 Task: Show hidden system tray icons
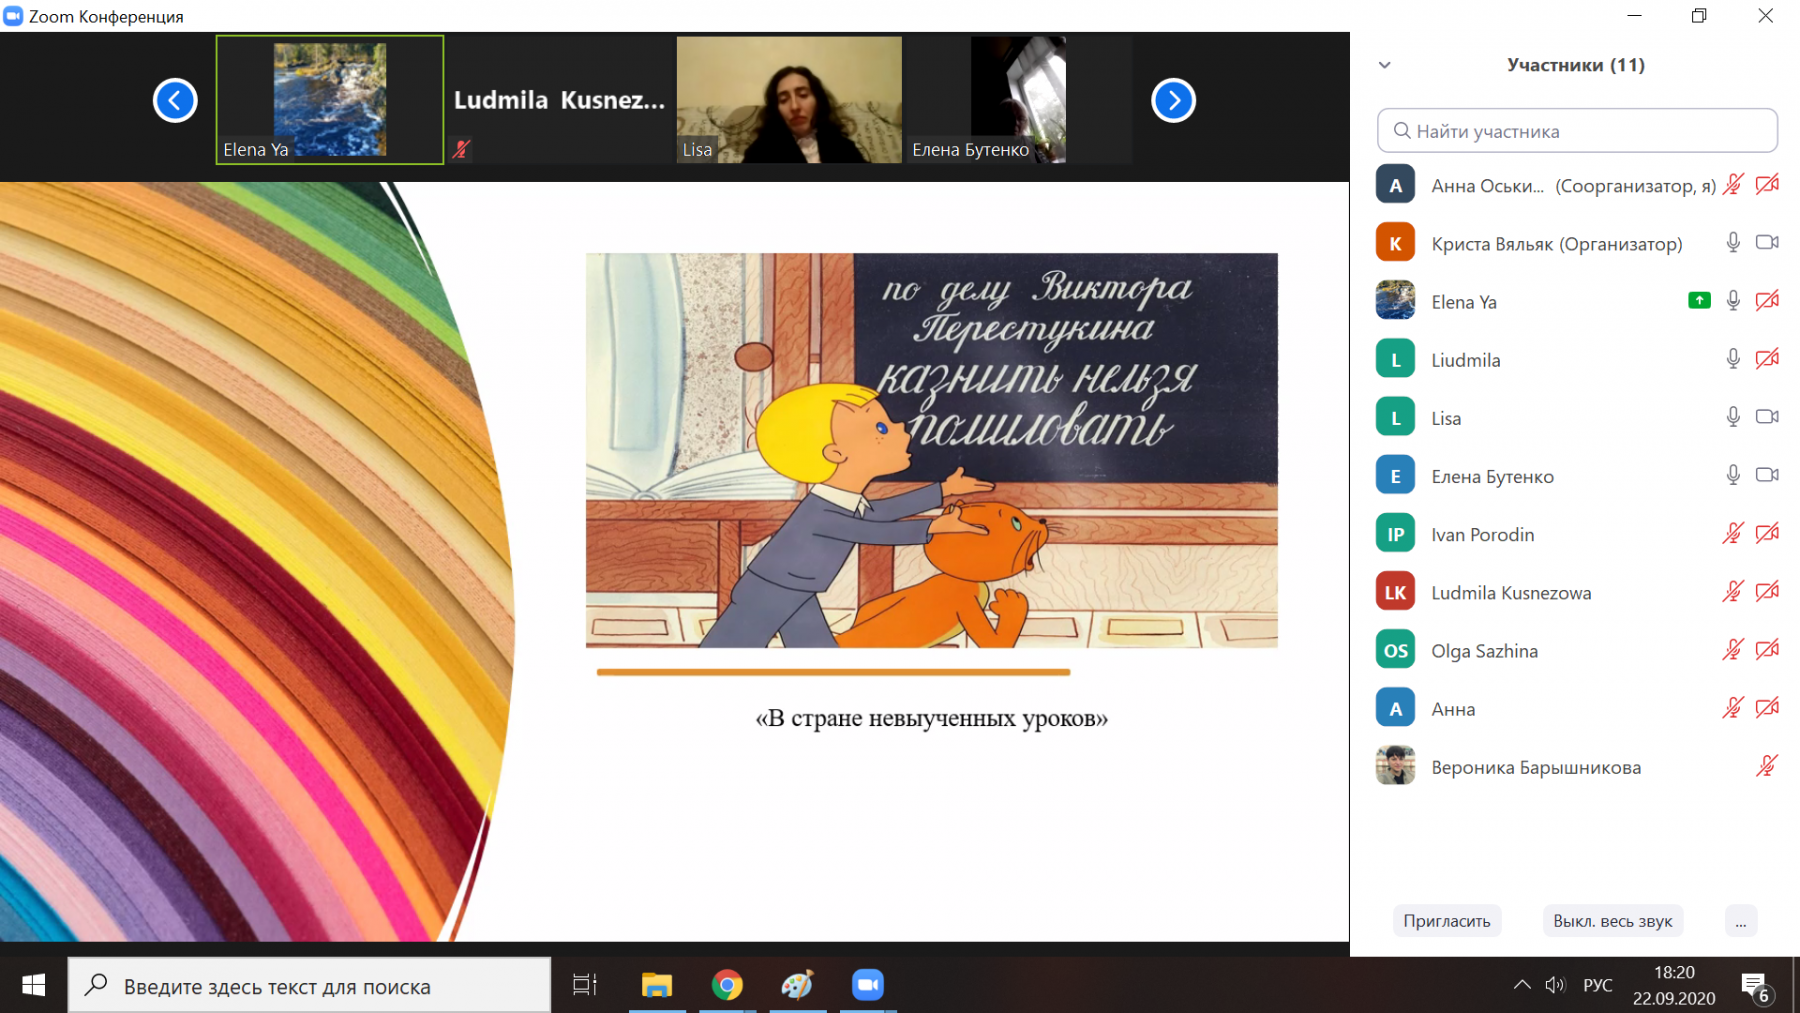(x=1522, y=985)
